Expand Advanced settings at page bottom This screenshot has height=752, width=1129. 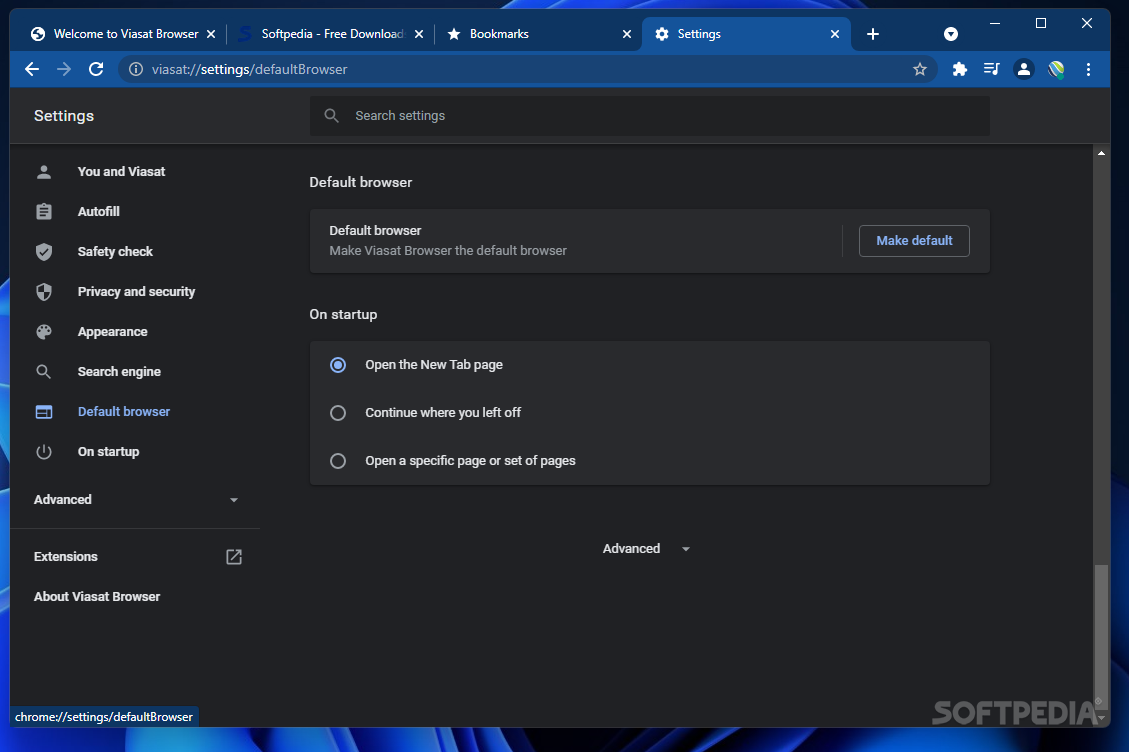point(646,549)
